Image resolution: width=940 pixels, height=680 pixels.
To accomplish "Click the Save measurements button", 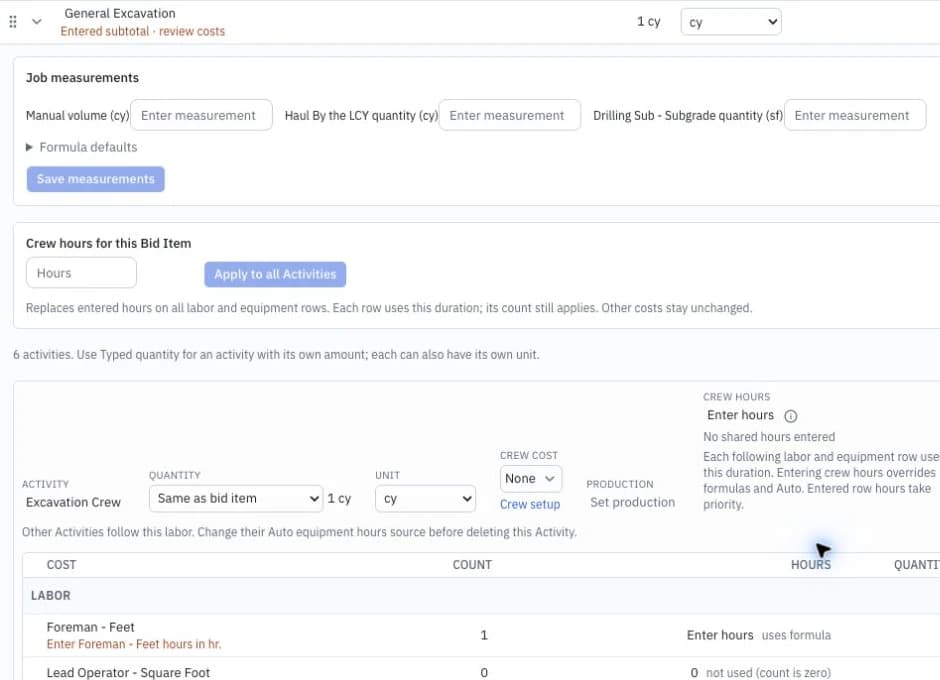I will 95,179.
